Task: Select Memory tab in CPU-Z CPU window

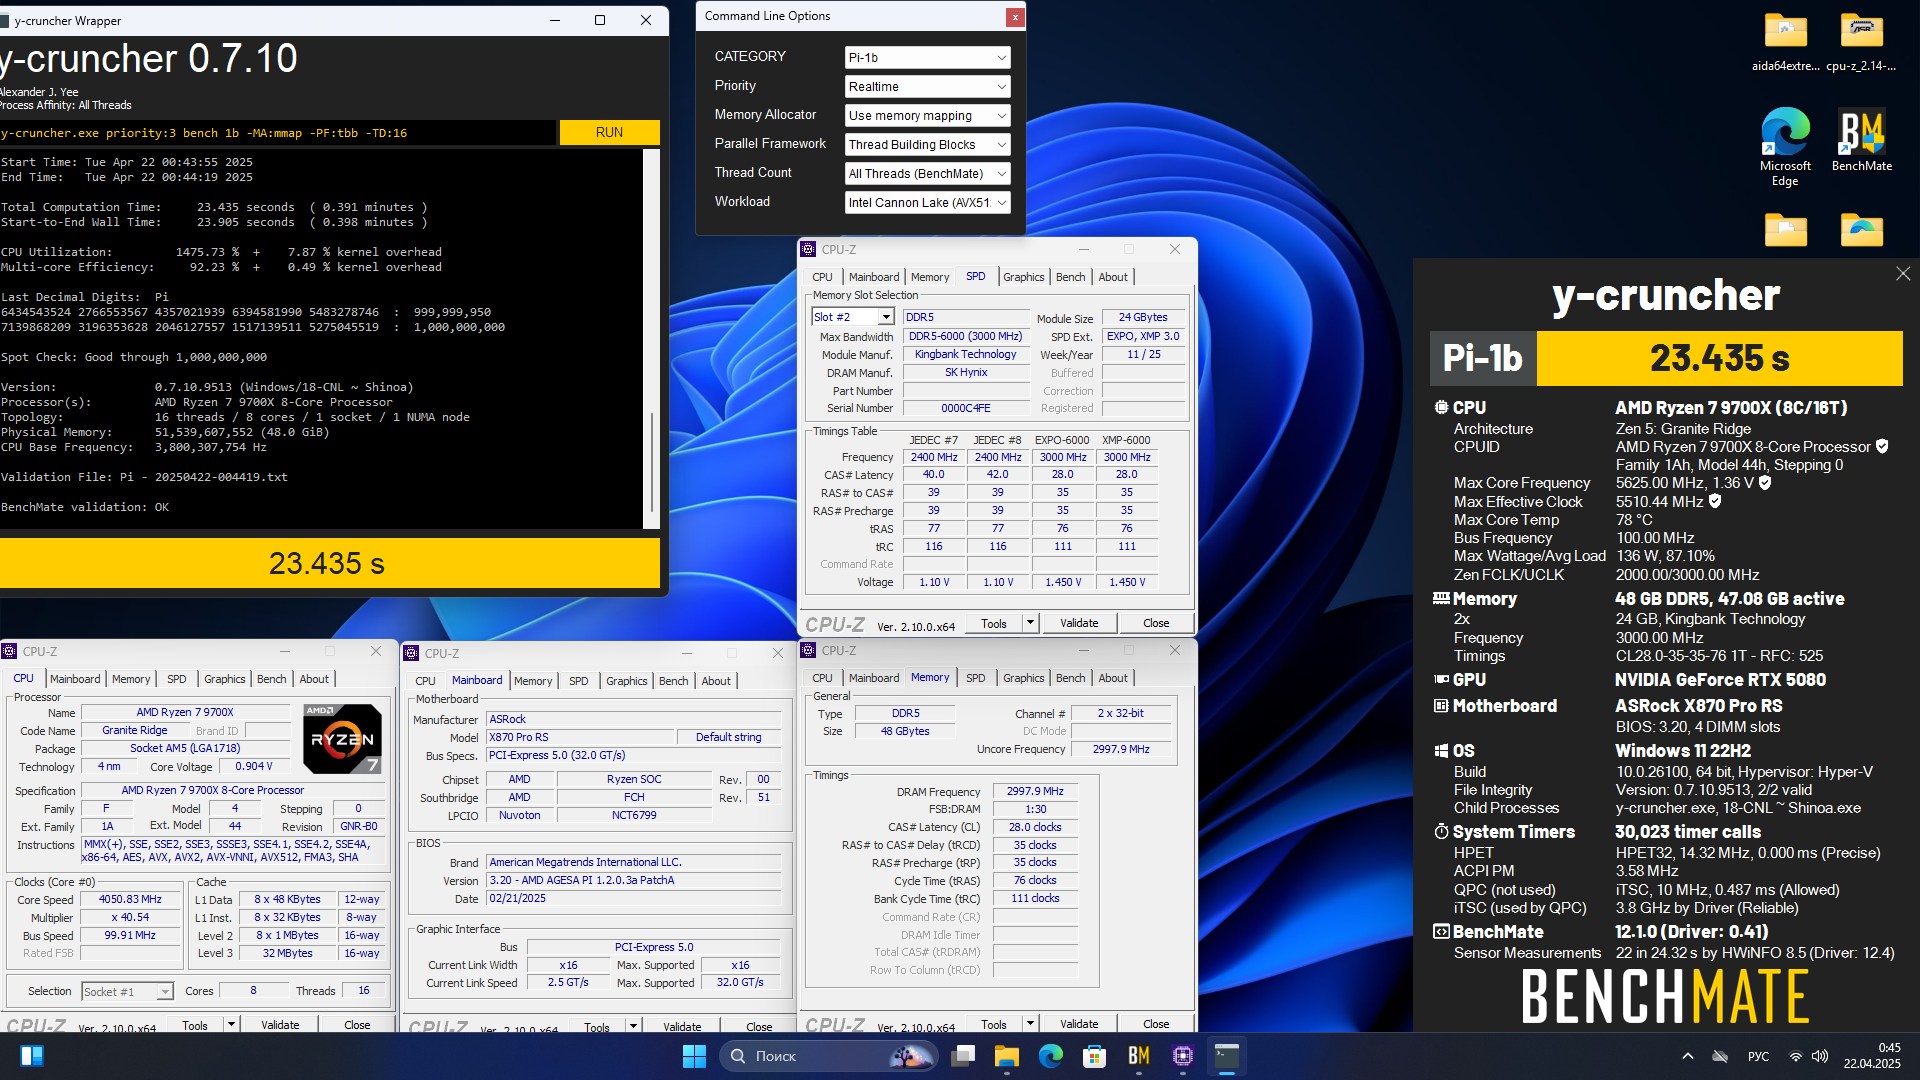Action: pos(131,679)
